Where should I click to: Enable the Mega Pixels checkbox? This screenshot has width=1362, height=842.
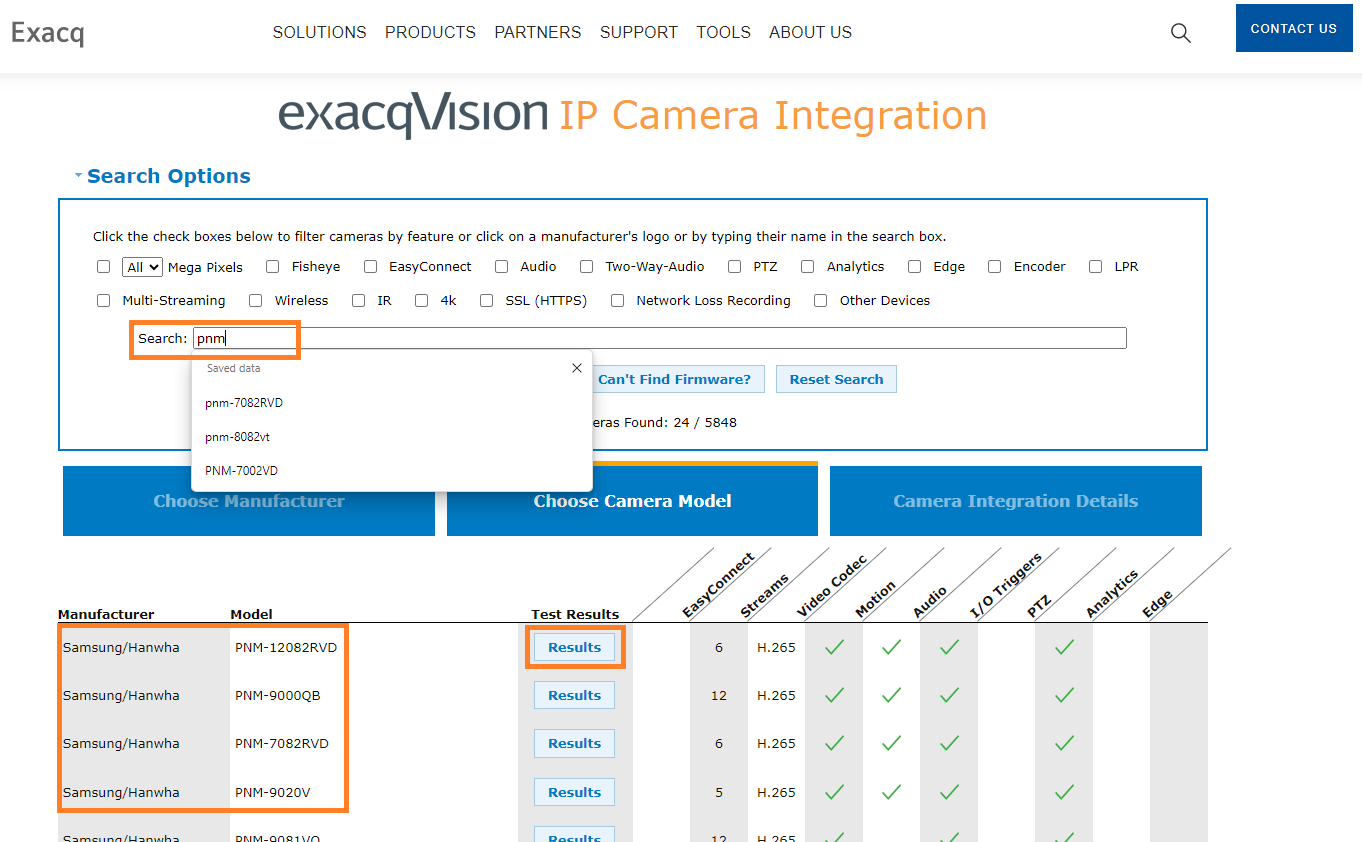pos(104,267)
